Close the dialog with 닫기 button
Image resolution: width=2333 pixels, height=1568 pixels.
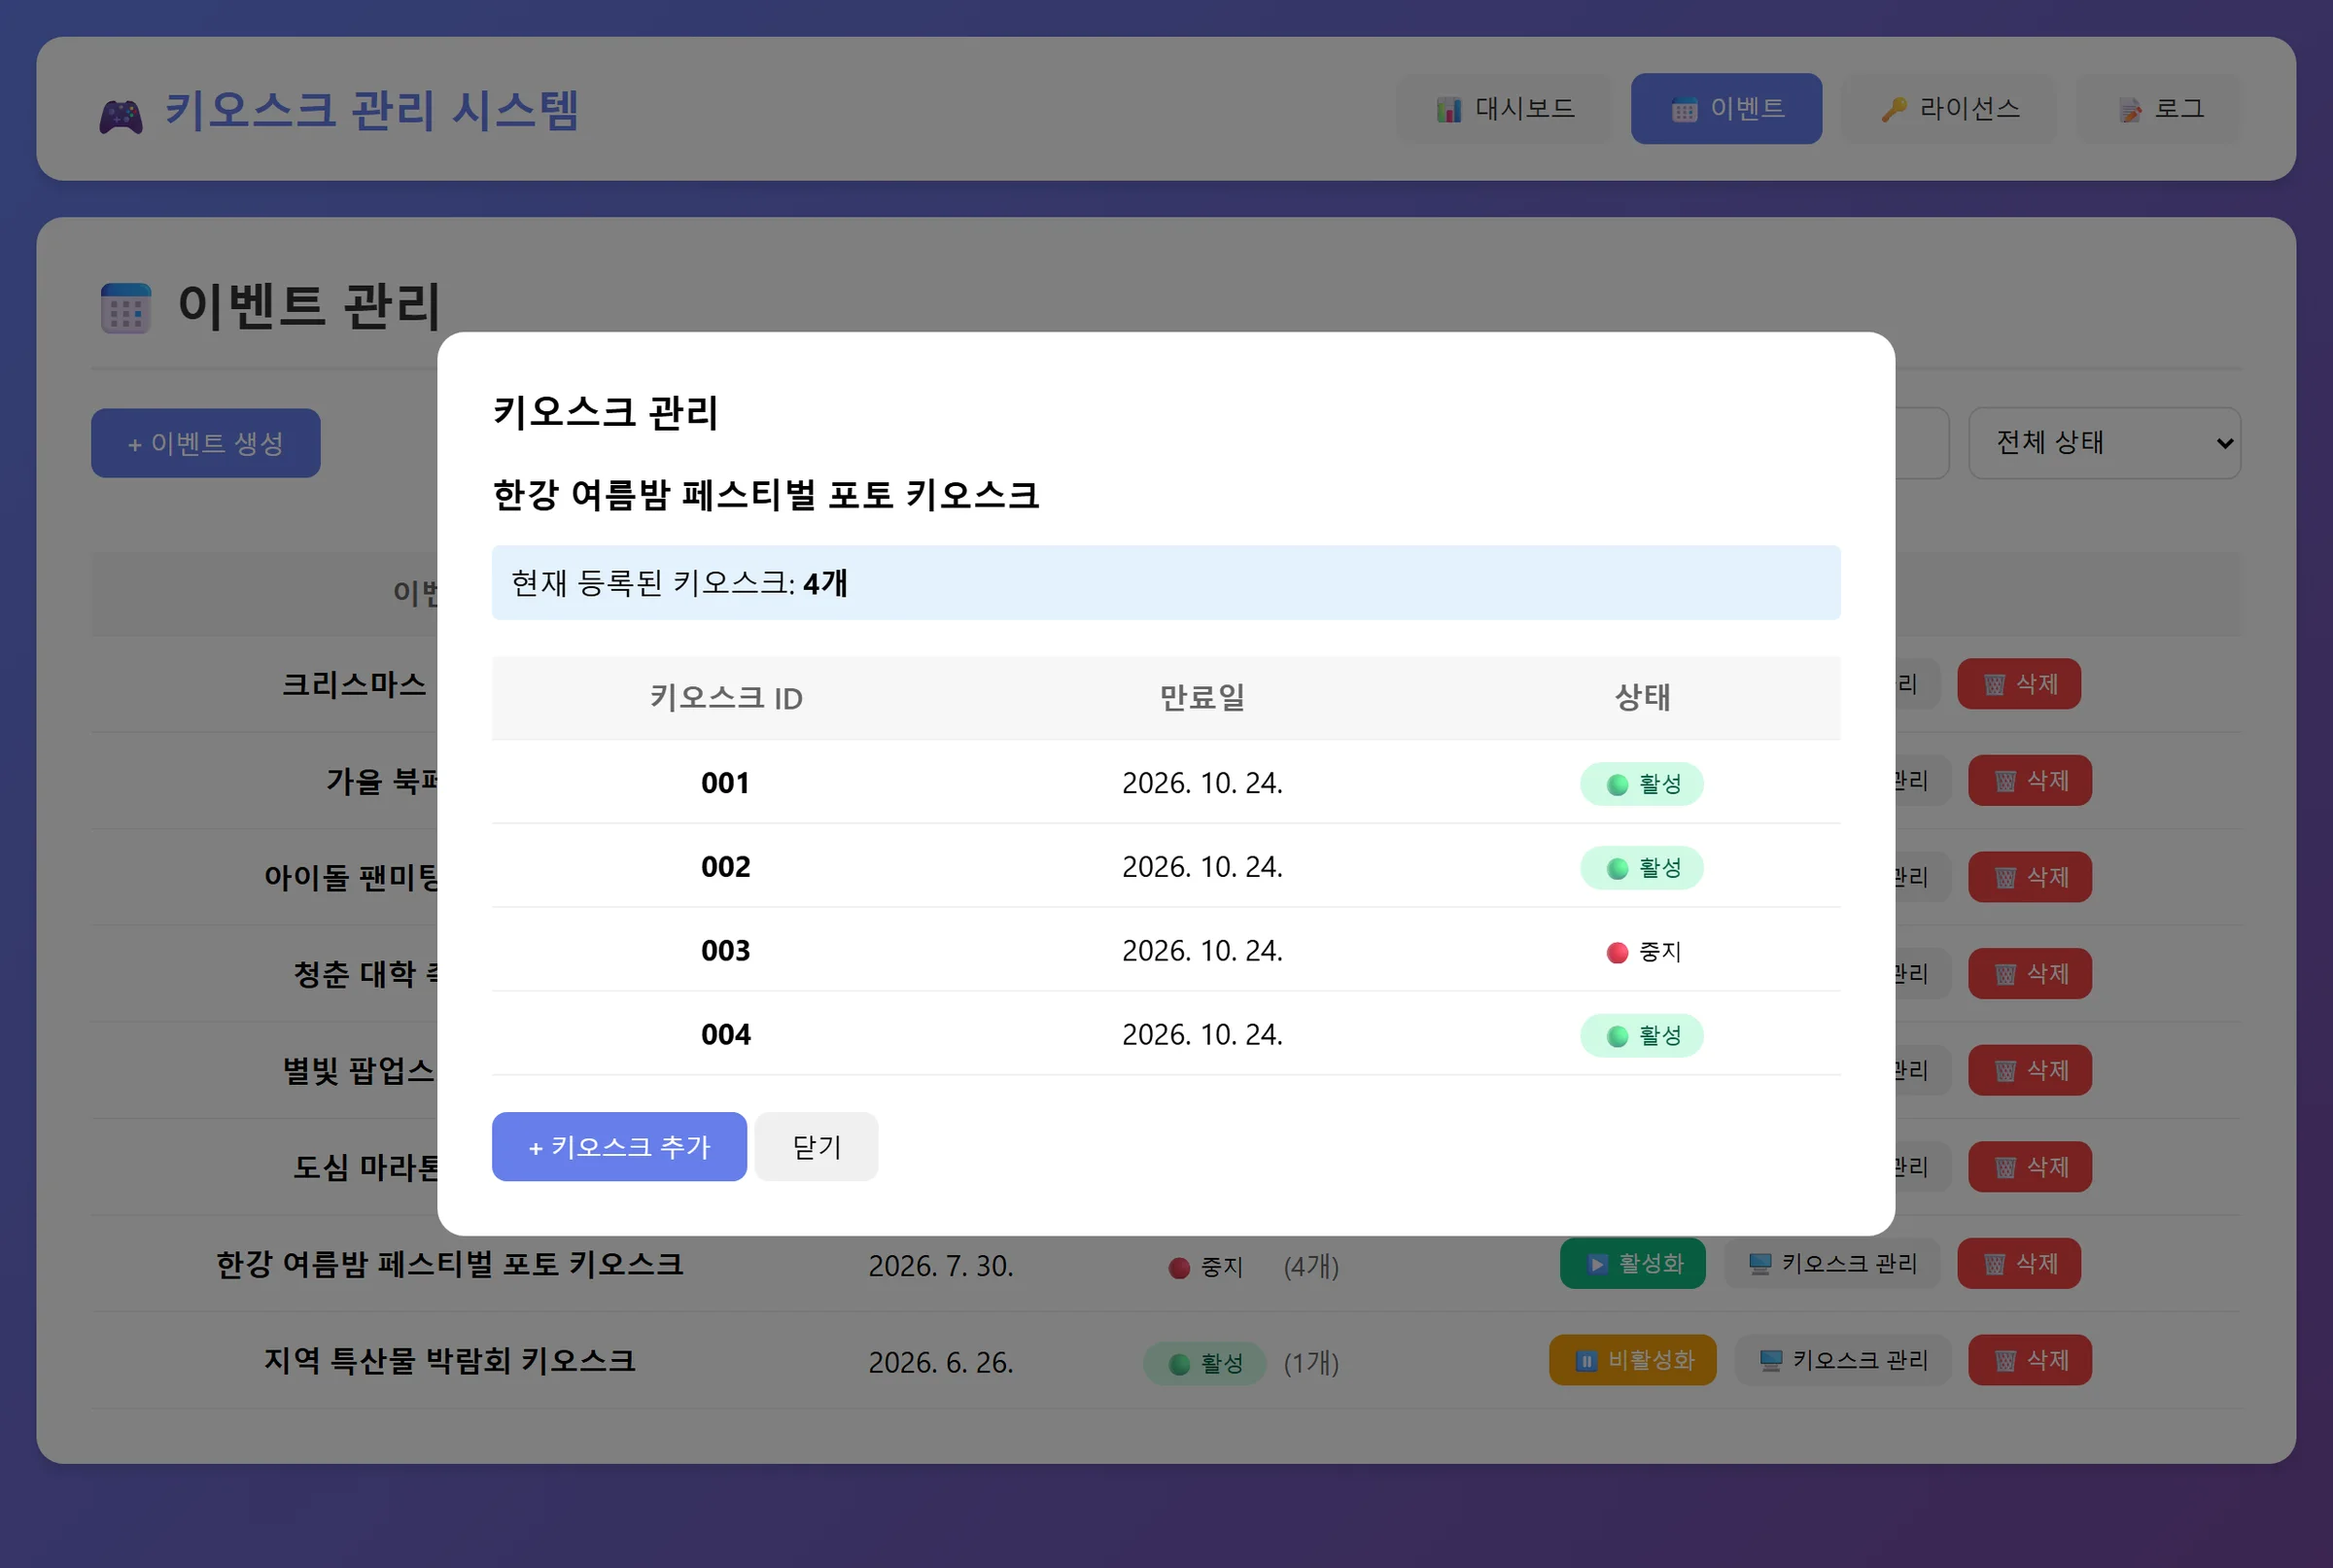pyautogui.click(x=816, y=1146)
